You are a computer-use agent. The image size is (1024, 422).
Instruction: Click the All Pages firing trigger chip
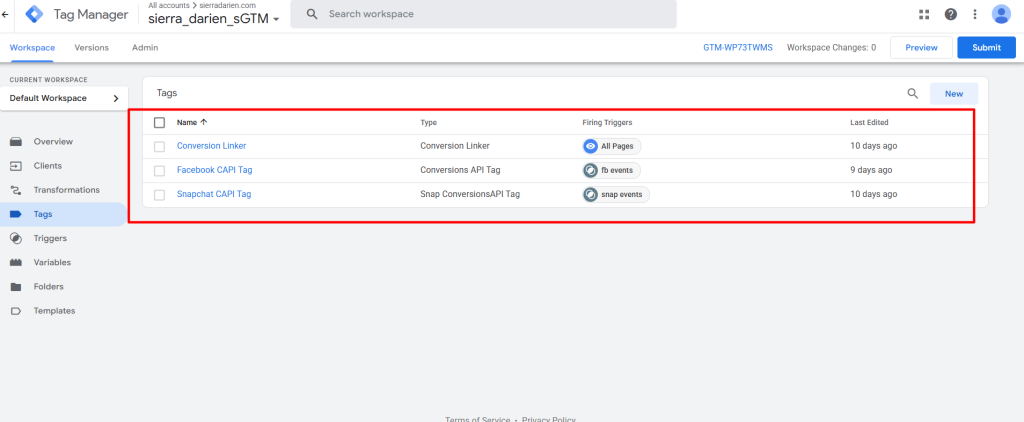click(612, 146)
